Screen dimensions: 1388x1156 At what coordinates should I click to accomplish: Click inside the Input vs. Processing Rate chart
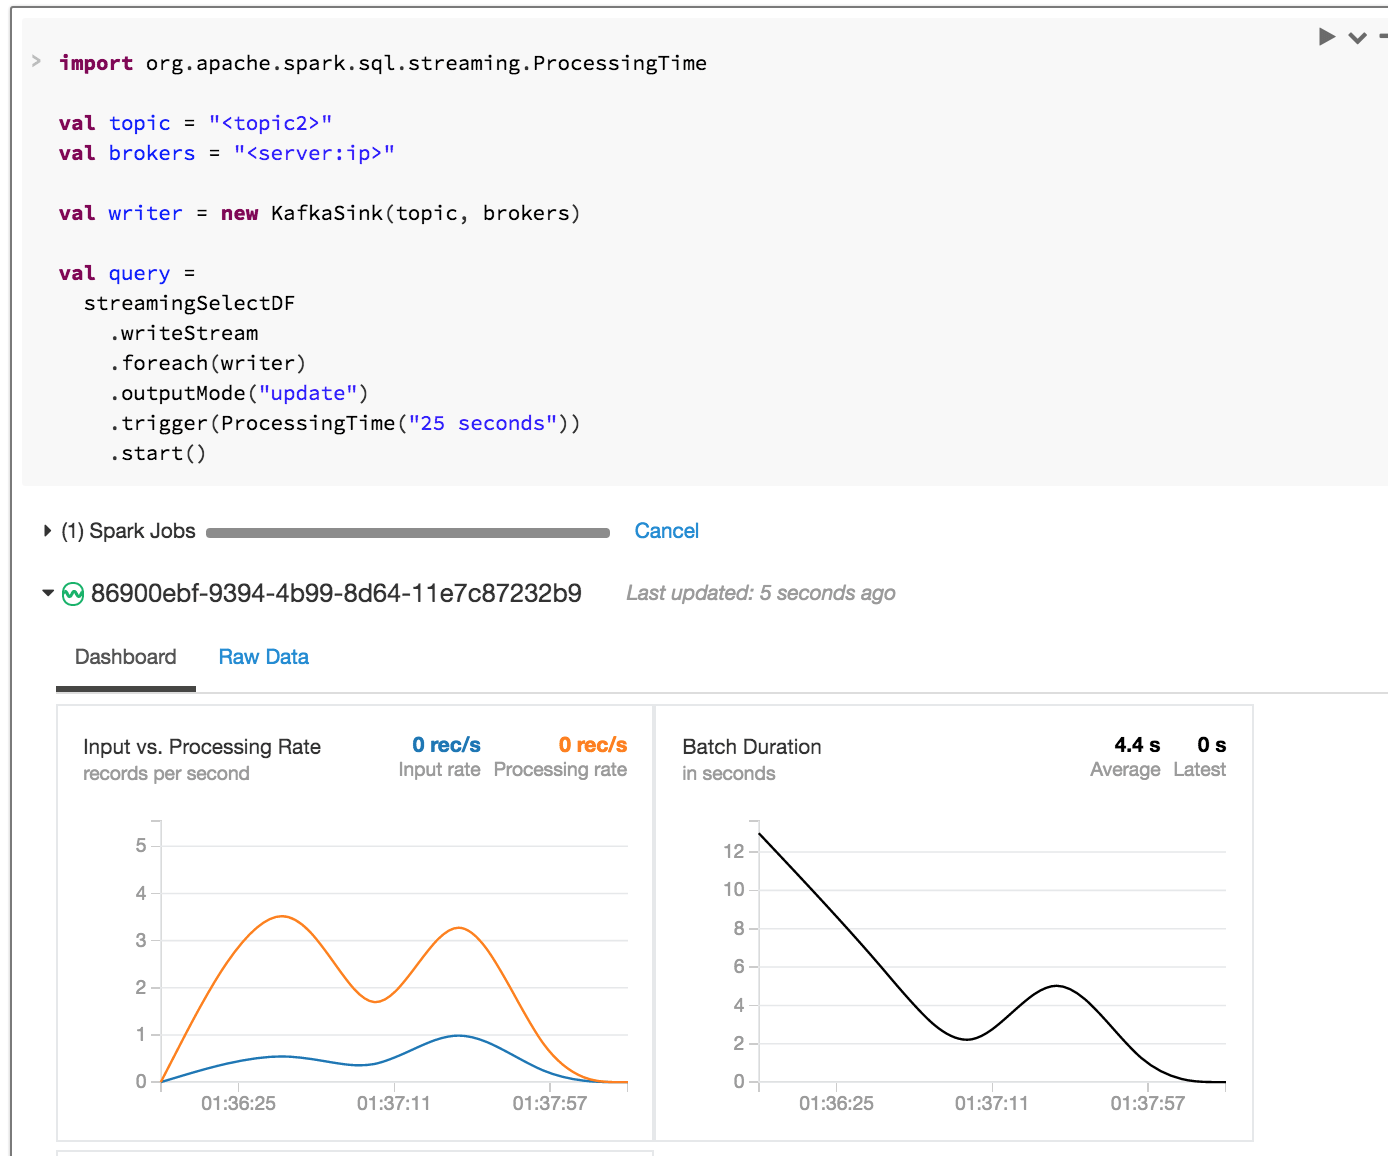394,960
